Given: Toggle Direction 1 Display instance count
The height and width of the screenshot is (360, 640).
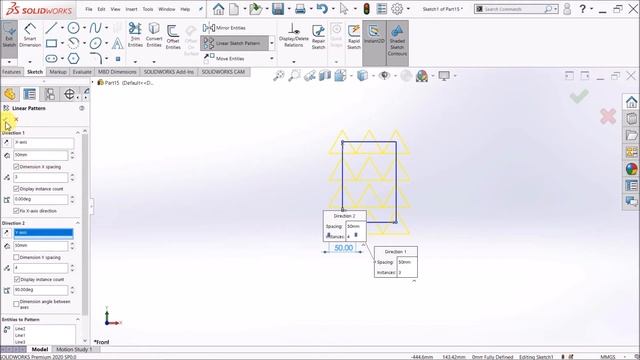Looking at the screenshot, I should coord(16,189).
